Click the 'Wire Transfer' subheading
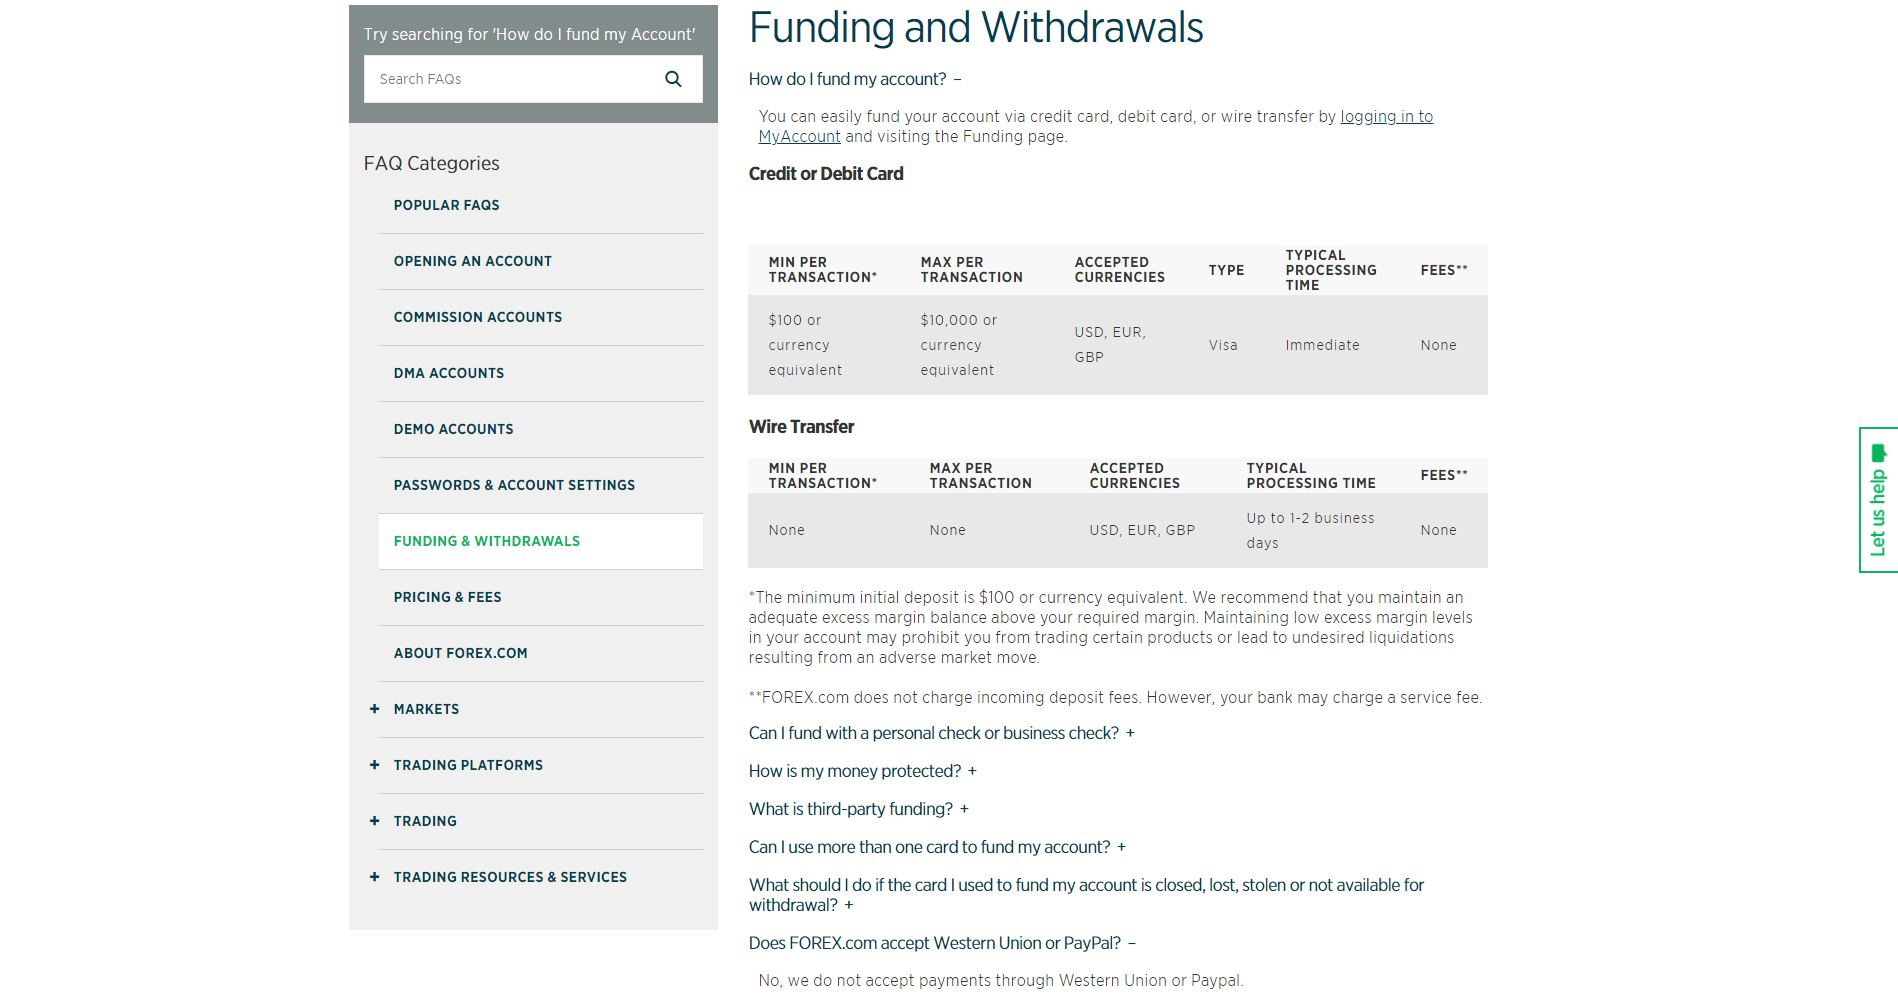The image size is (1898, 998). [801, 427]
